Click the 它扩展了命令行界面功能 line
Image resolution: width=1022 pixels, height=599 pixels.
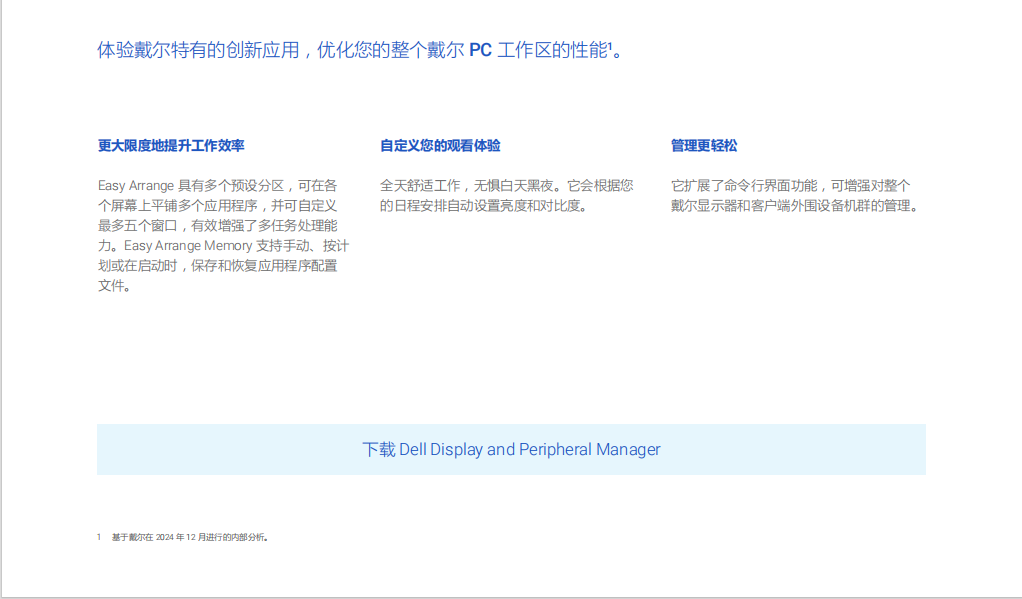[790, 186]
